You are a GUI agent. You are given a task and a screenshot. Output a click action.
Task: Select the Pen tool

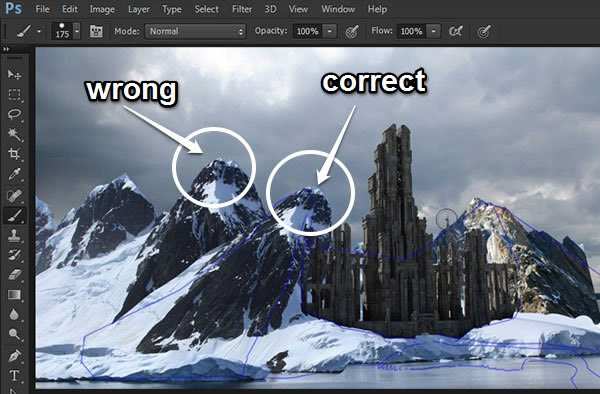(x=14, y=356)
